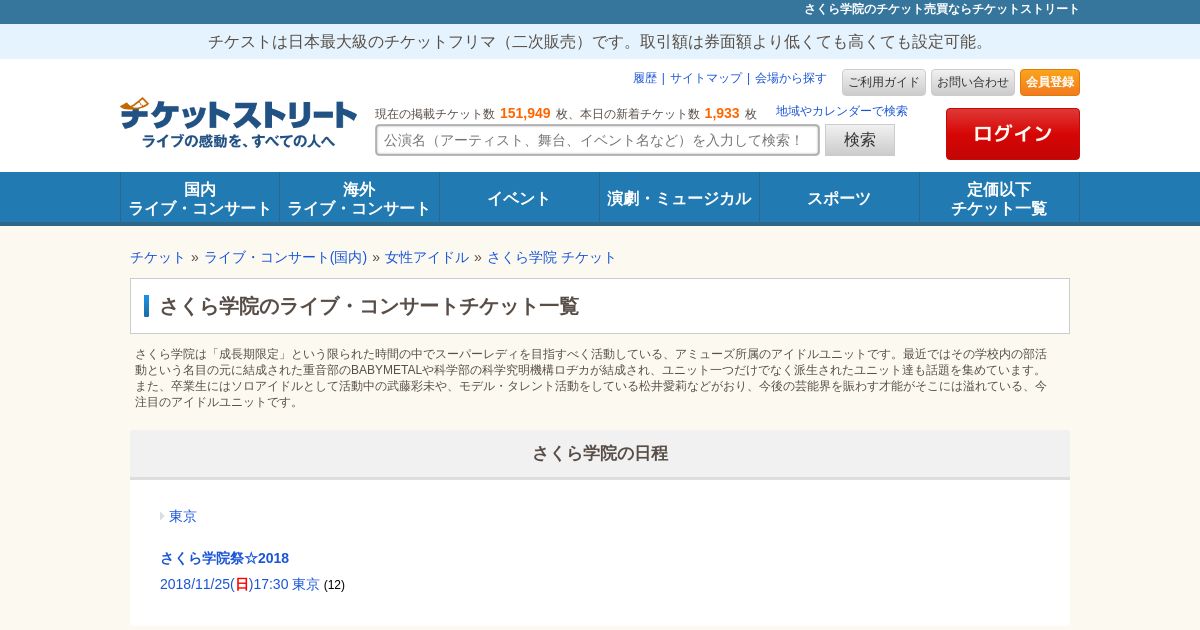This screenshot has width=1200, height=630.
Task: Open the 海外ライブ・コンサート menu
Action: [359, 198]
